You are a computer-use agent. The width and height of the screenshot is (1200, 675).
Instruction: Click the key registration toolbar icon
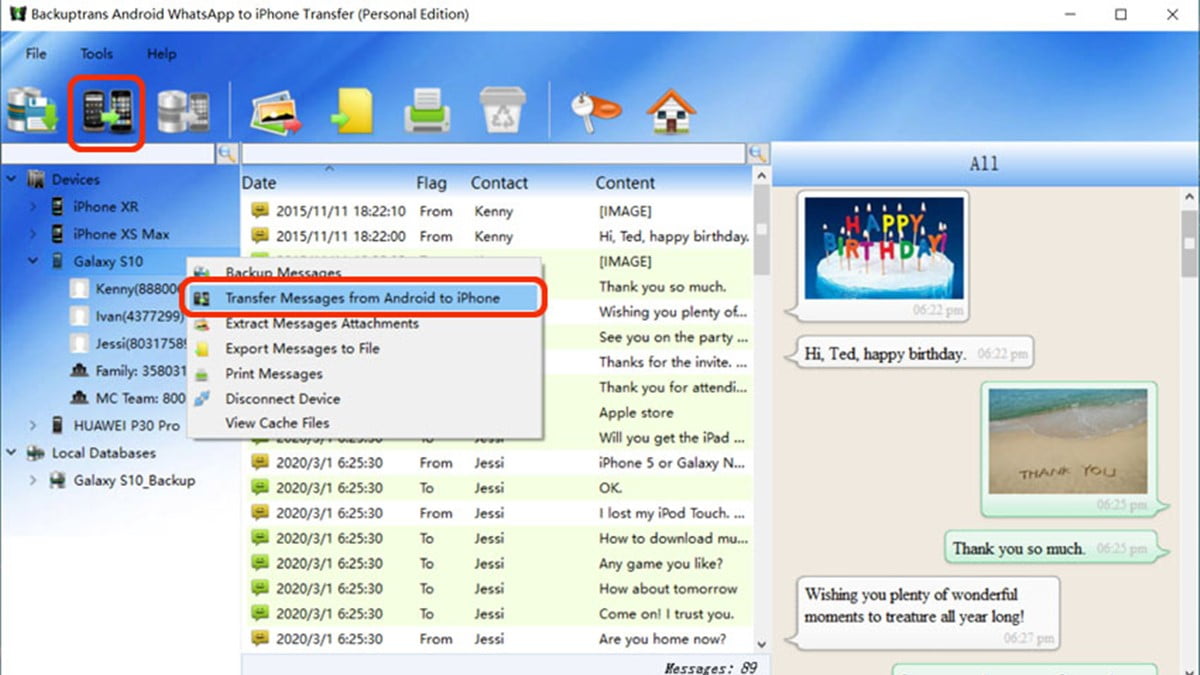point(595,110)
